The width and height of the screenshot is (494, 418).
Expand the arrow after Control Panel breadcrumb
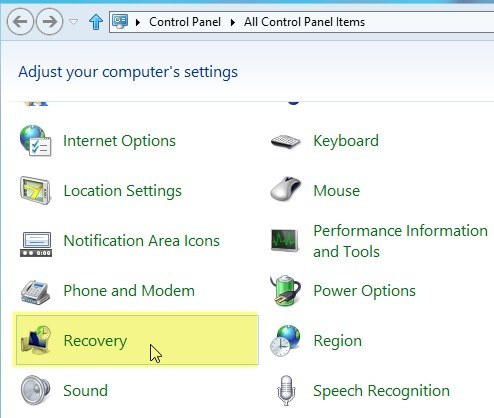pyautogui.click(x=233, y=22)
